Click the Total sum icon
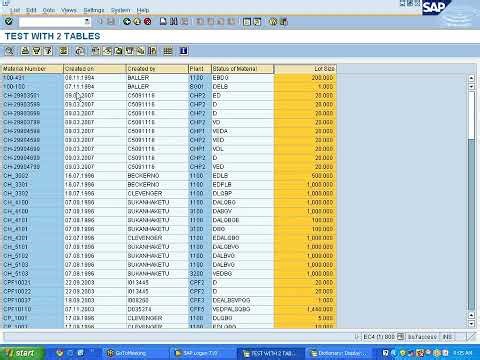Image resolution: width=480 pixels, height=360 pixels. [x=63, y=51]
